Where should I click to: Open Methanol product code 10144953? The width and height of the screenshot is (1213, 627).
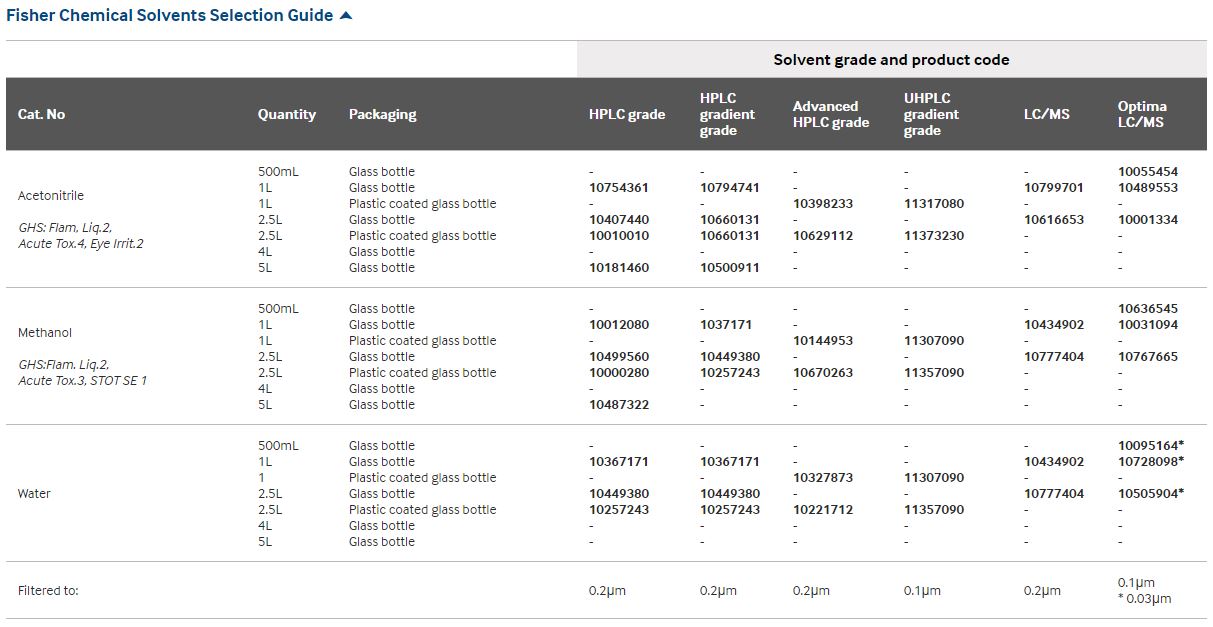point(822,341)
